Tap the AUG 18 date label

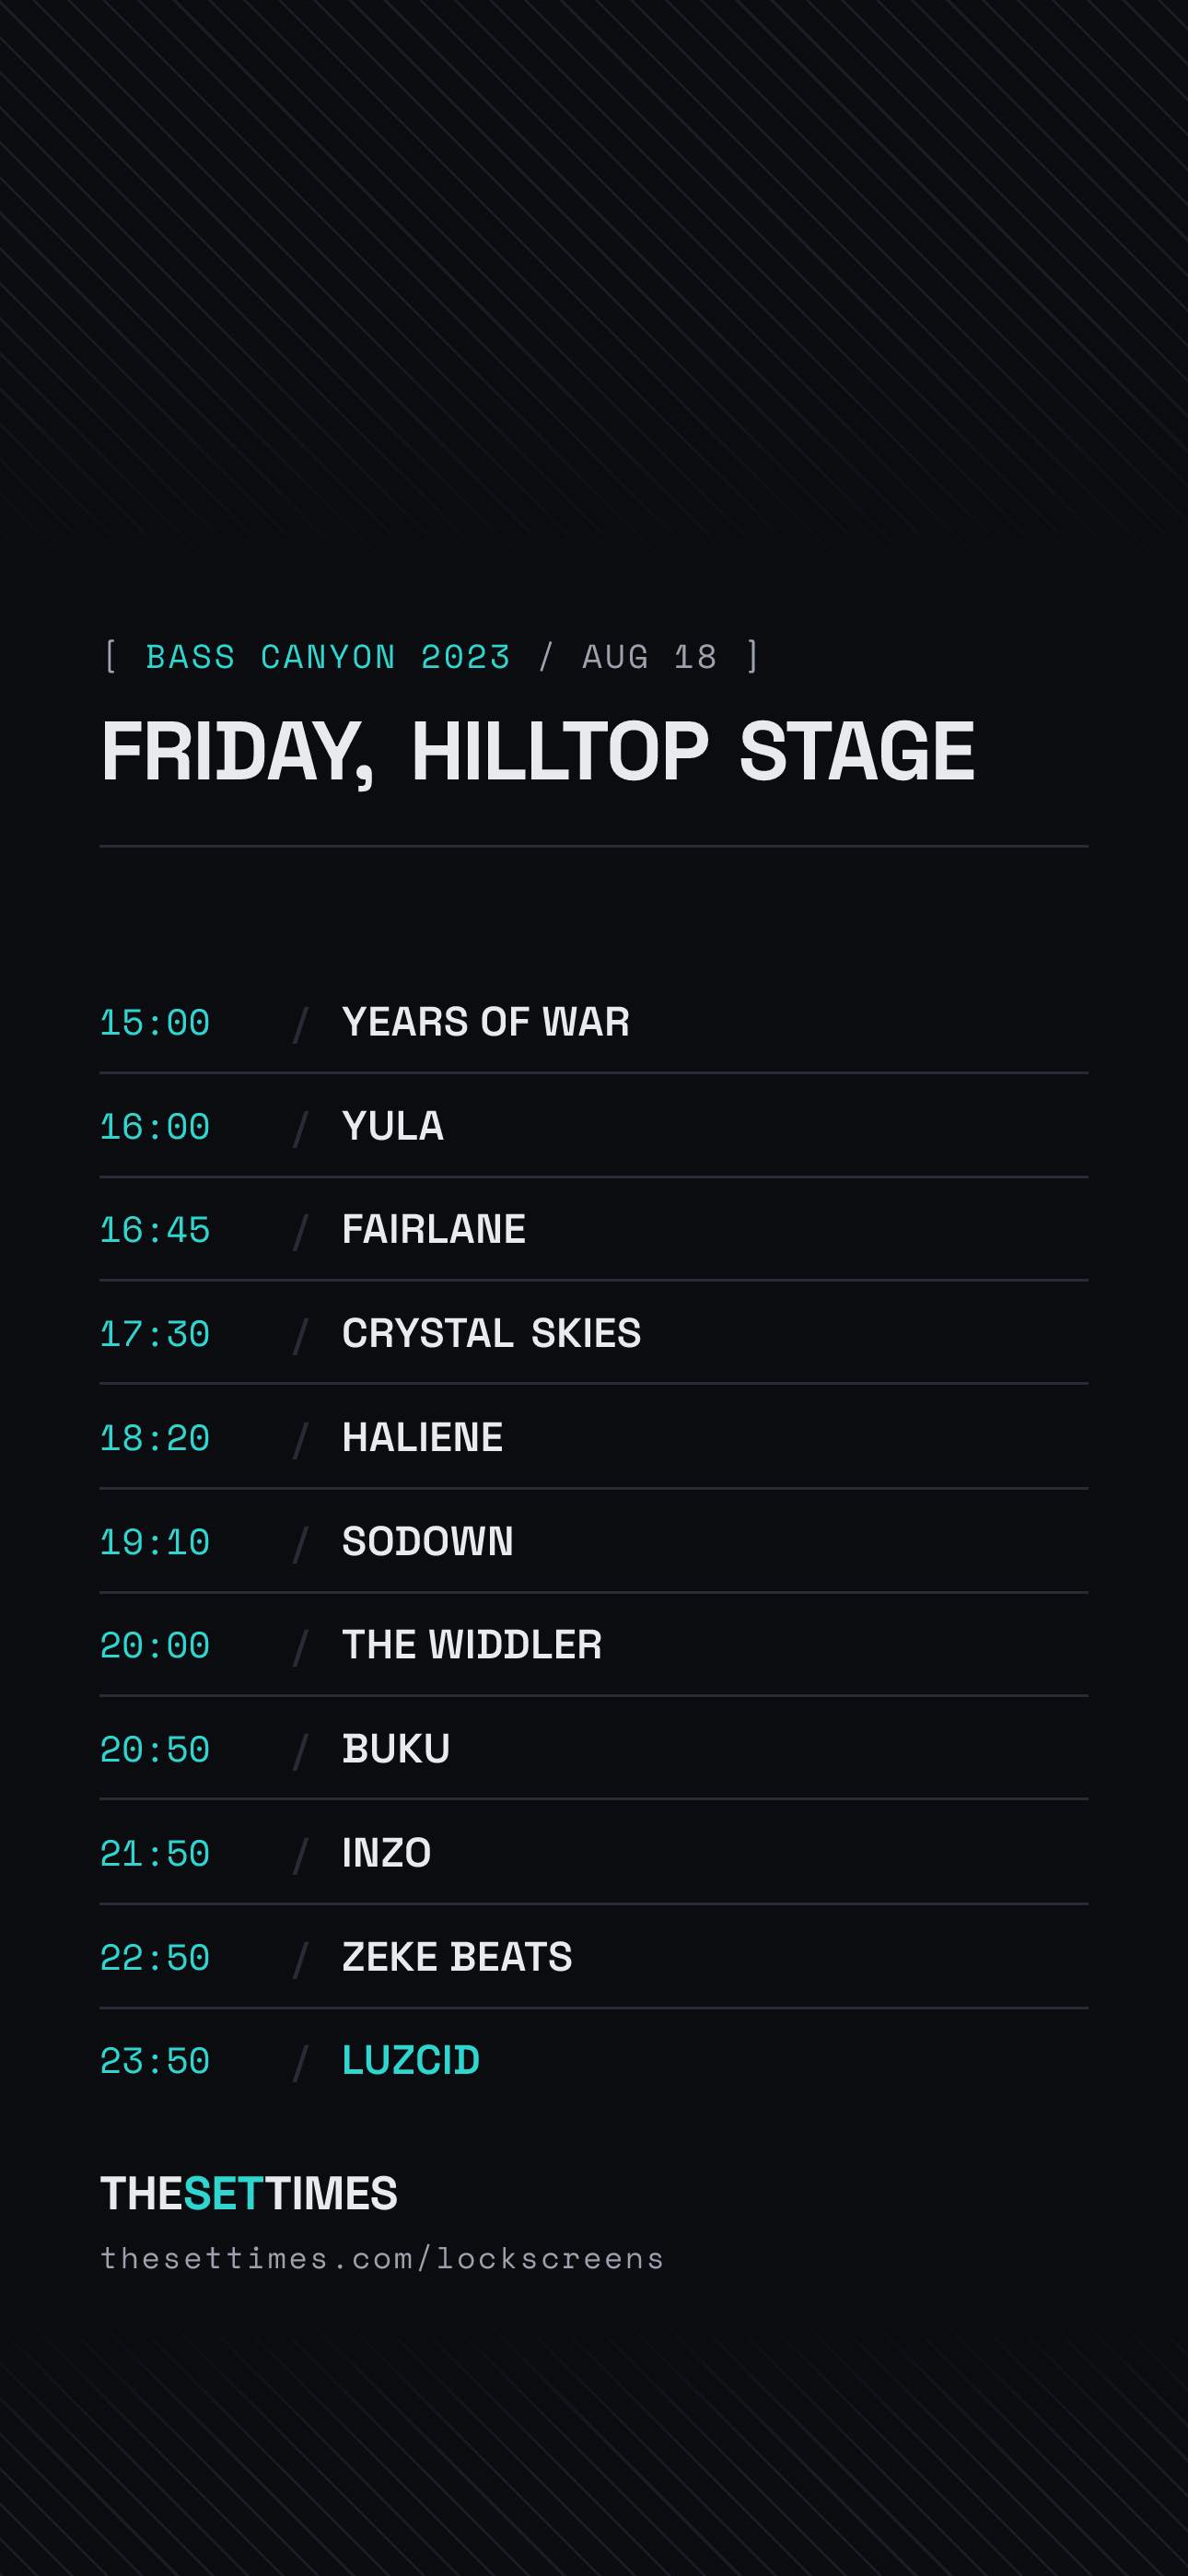650,657
